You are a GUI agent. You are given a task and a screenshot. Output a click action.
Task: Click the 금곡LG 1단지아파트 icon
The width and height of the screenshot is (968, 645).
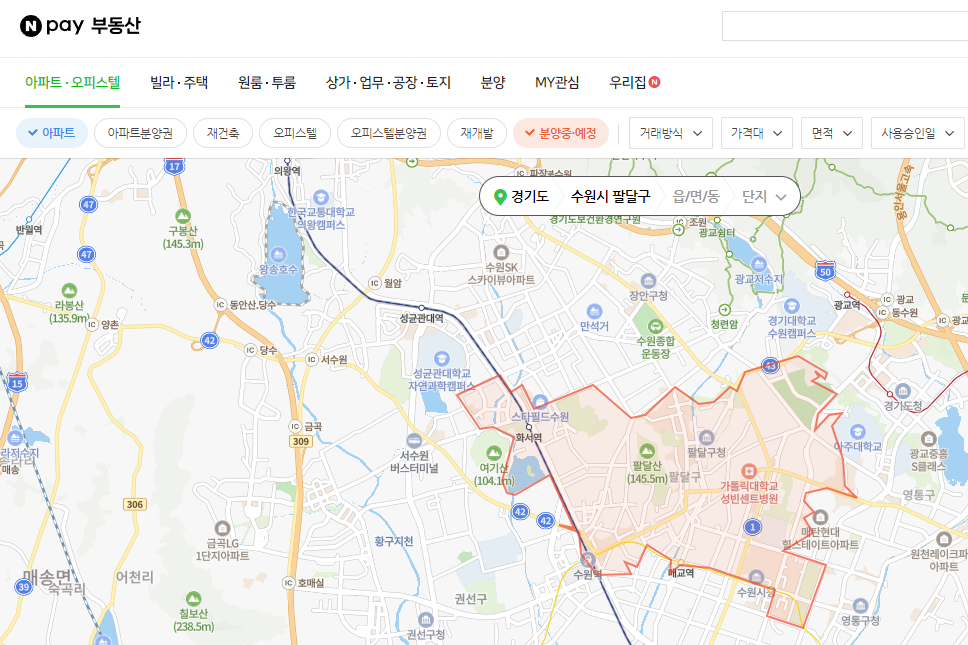pos(222,528)
